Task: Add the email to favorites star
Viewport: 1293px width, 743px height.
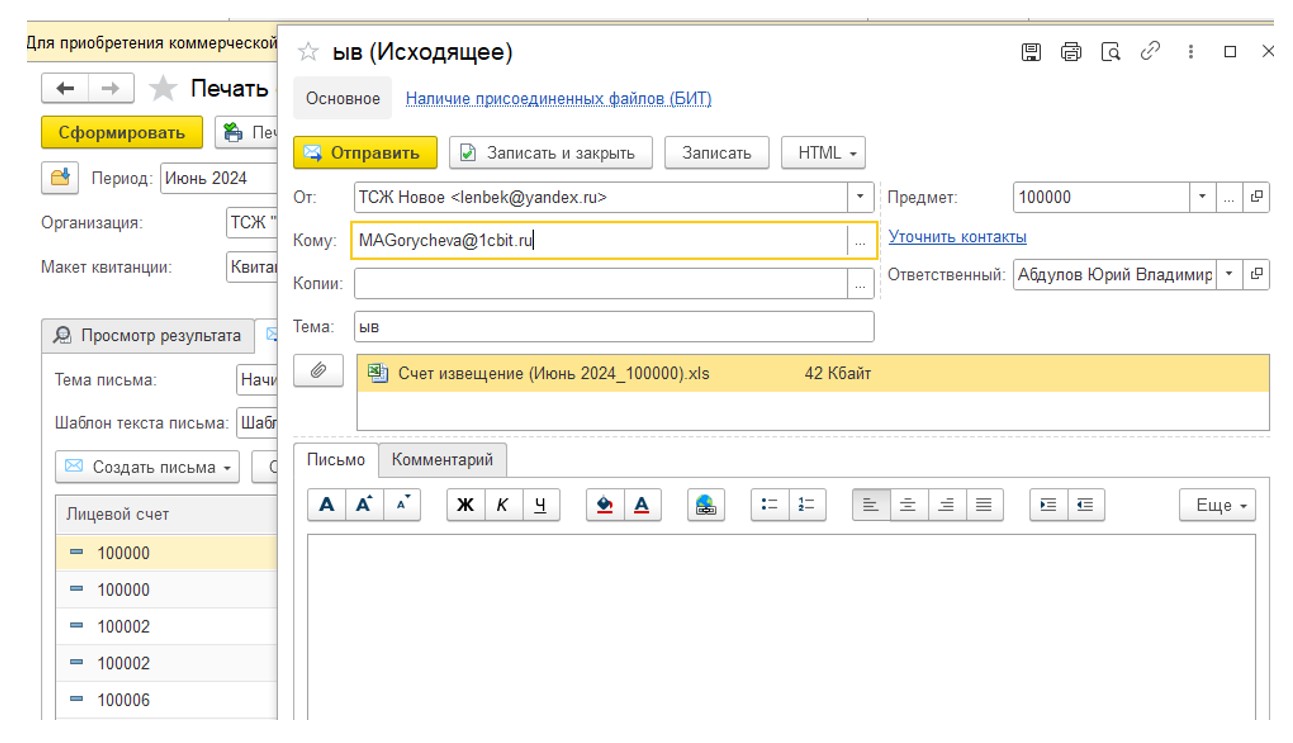Action: click(309, 52)
